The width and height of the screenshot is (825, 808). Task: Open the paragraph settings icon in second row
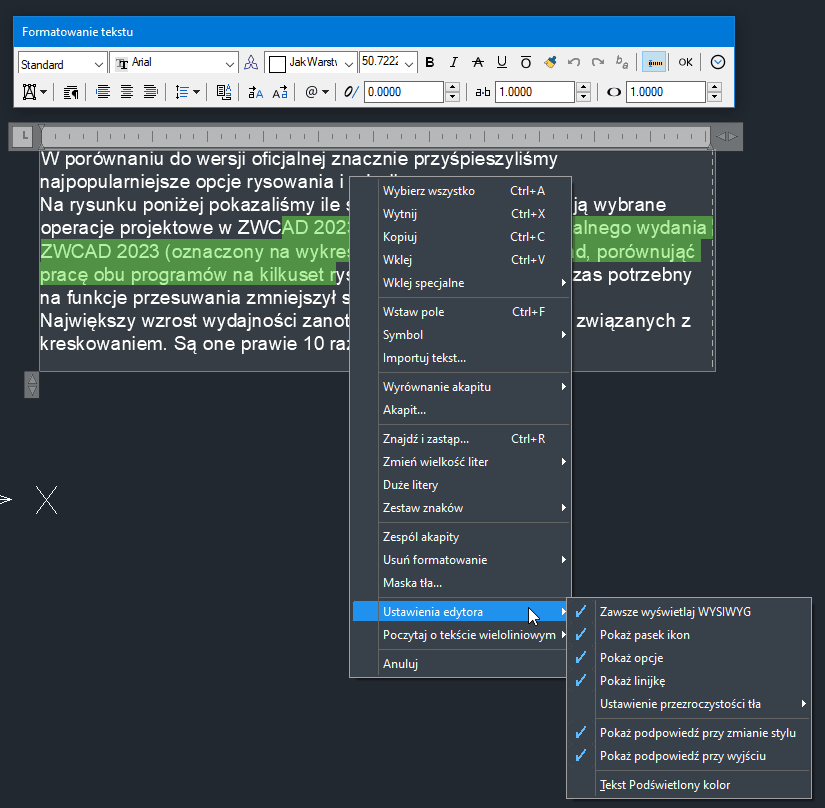click(71, 93)
